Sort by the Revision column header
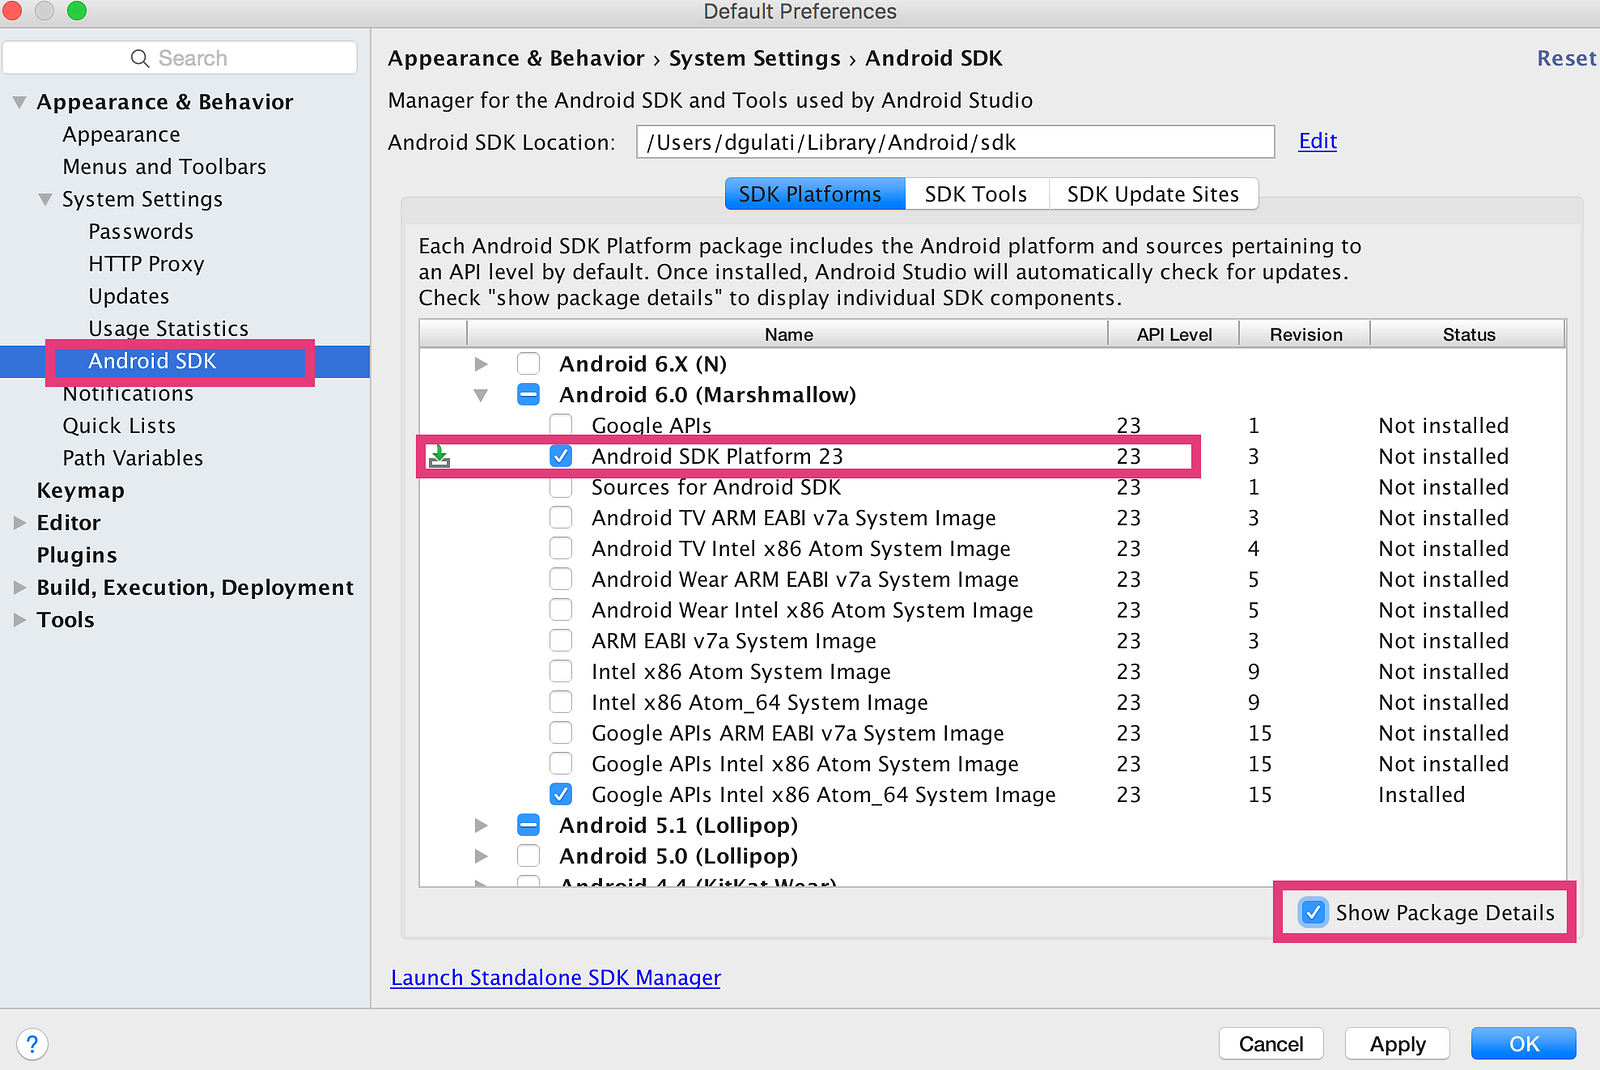 tap(1306, 335)
